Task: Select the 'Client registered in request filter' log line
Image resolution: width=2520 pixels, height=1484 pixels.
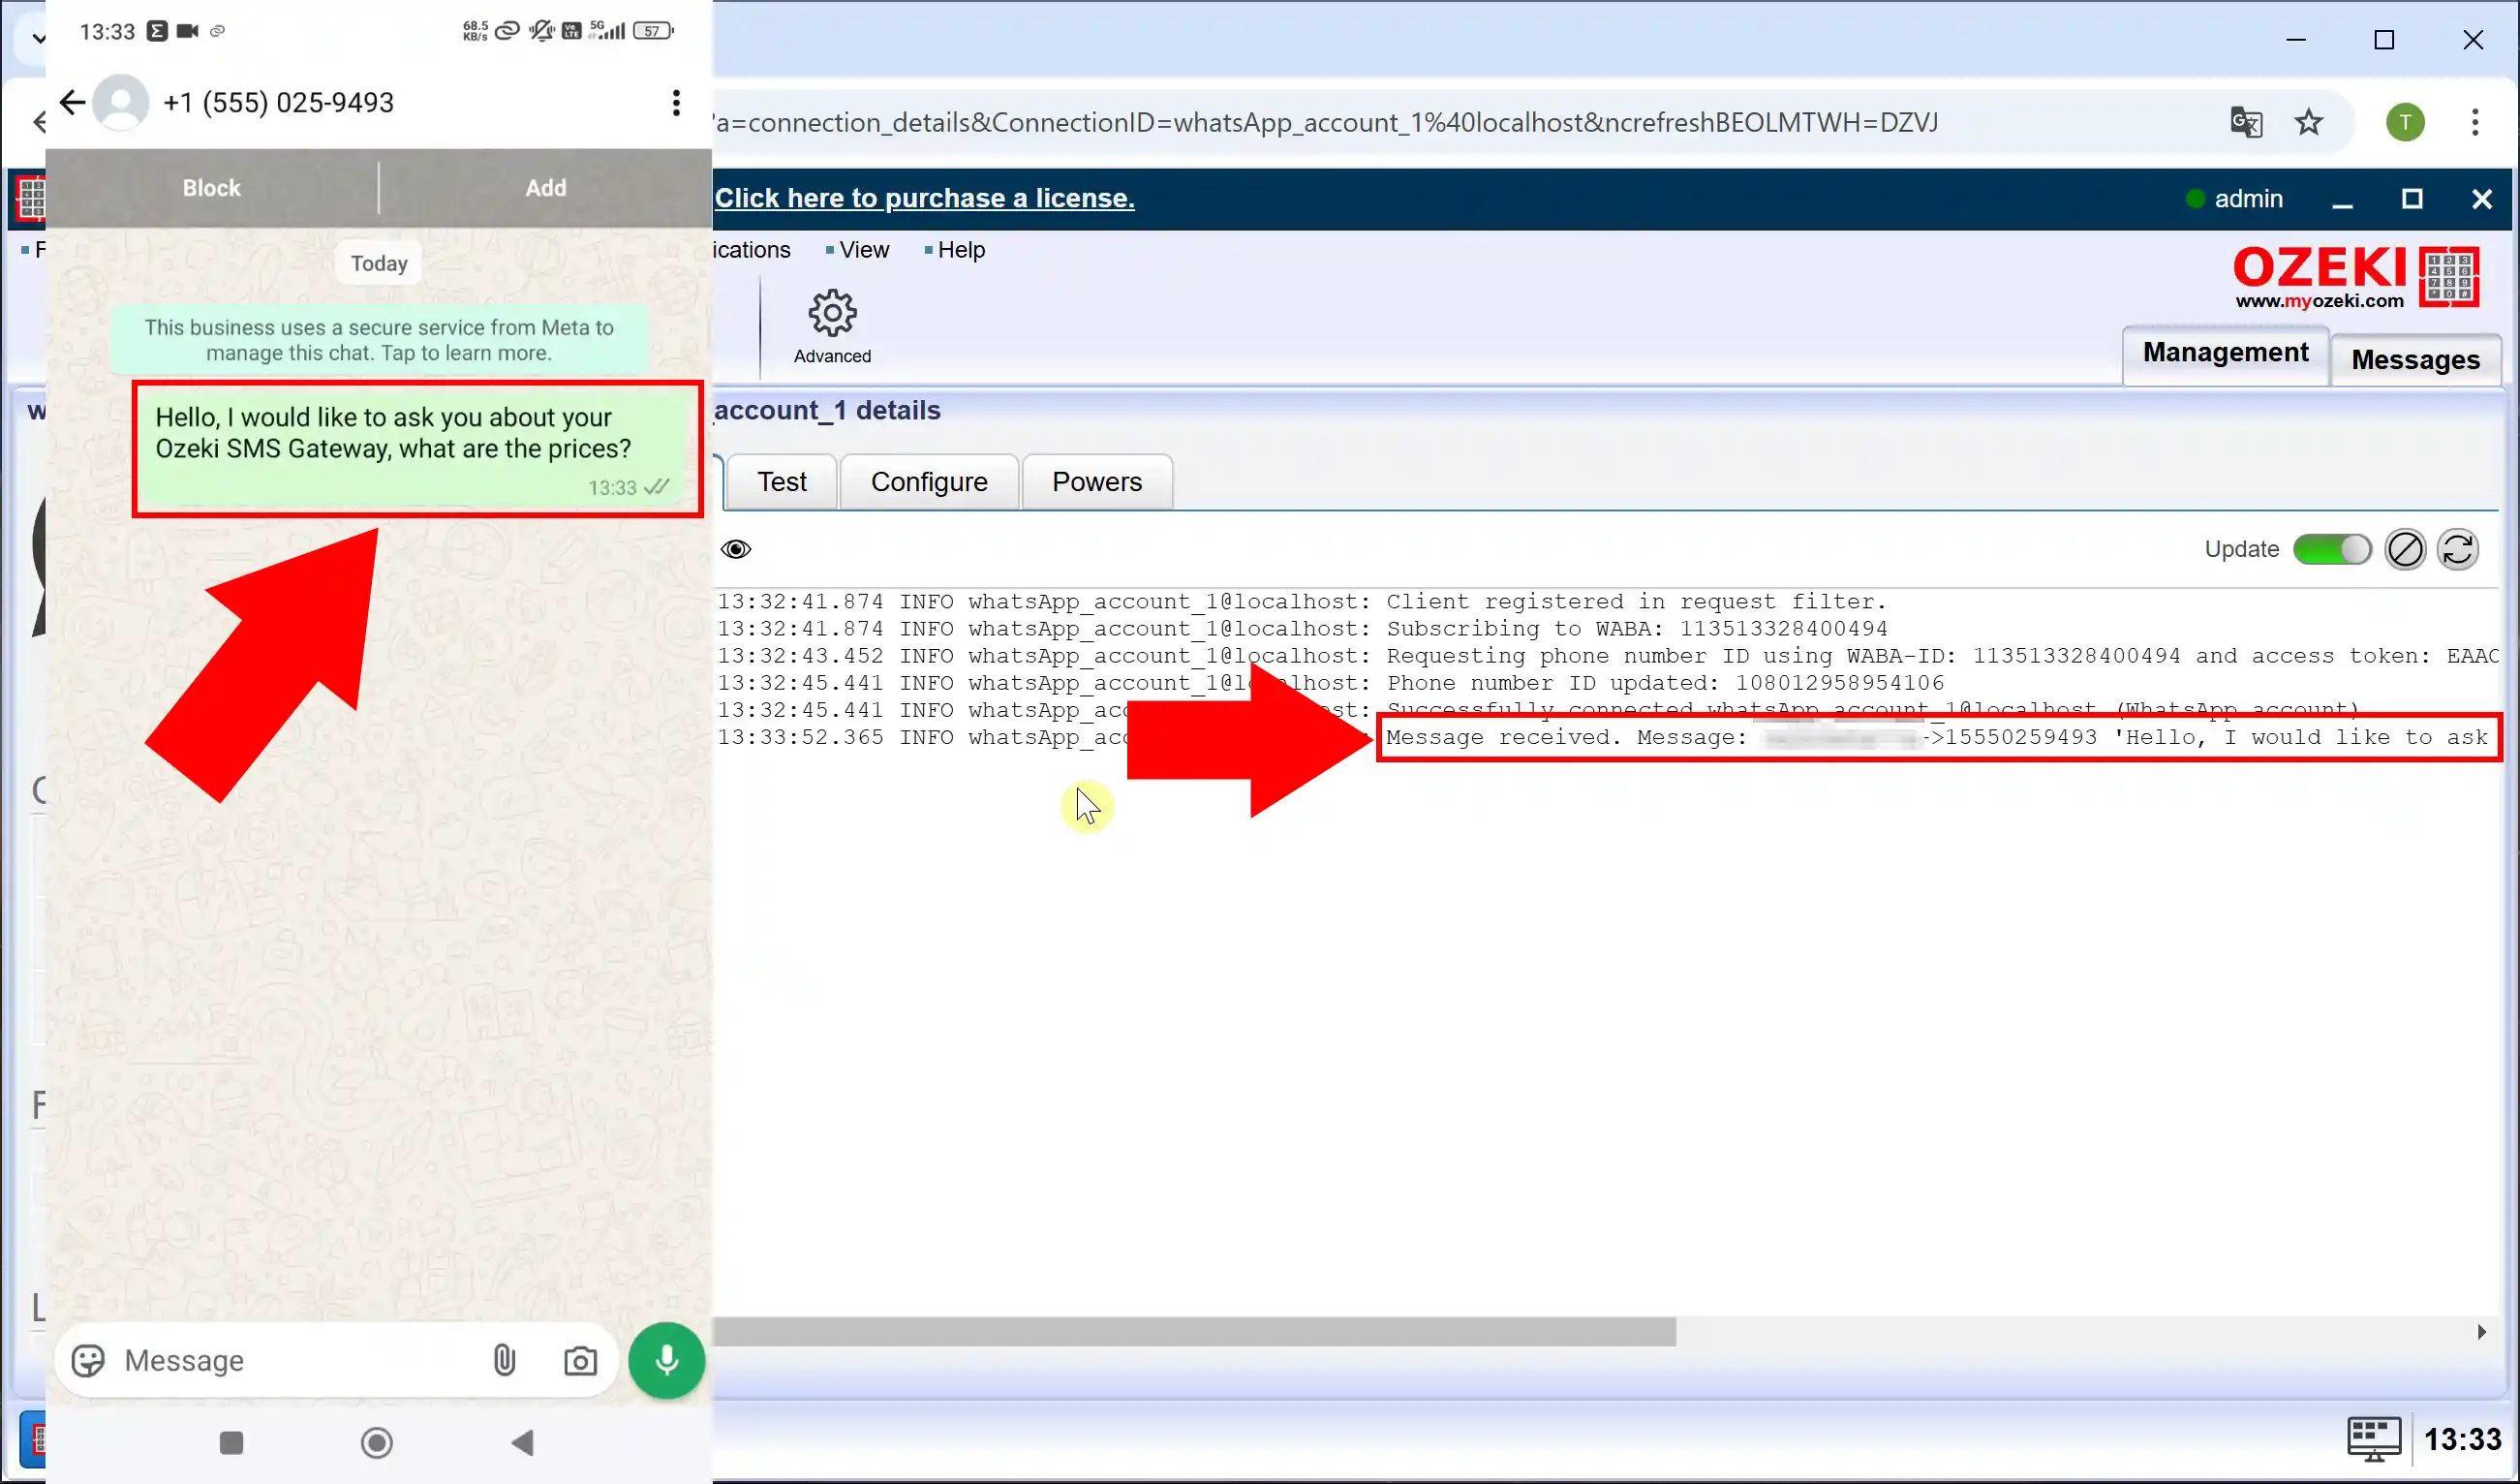Action: [x=1301, y=601]
